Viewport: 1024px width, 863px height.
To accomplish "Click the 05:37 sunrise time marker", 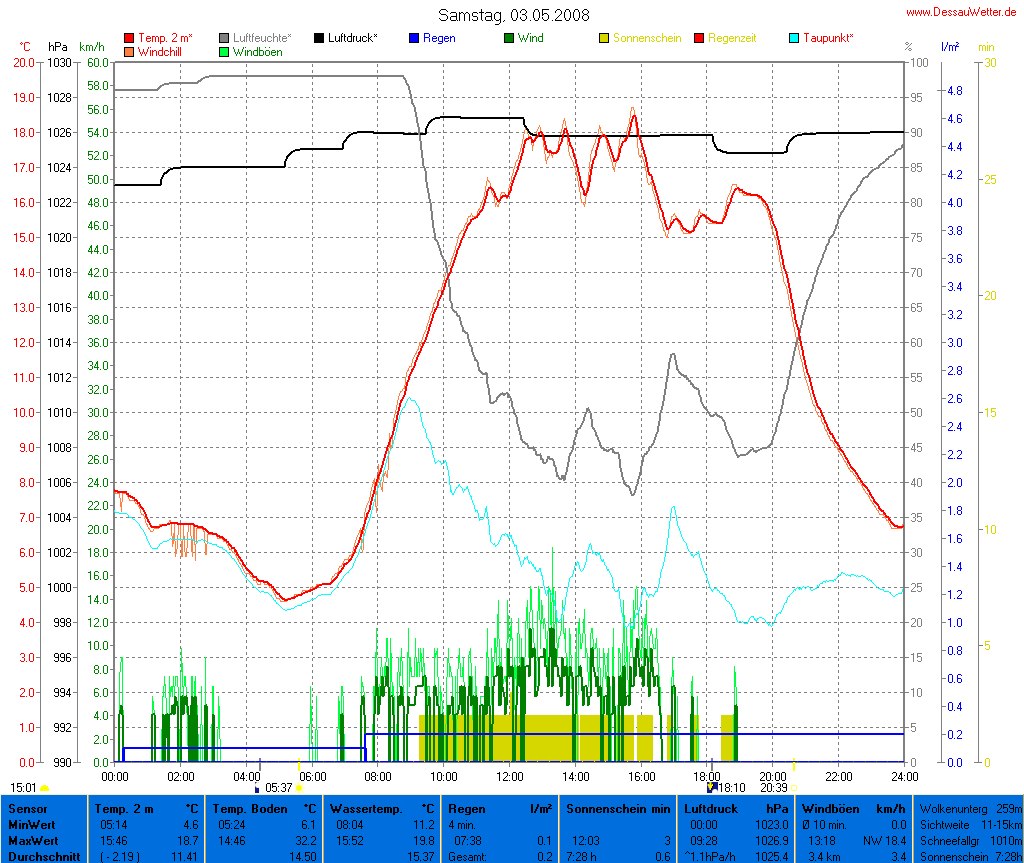I will point(279,788).
